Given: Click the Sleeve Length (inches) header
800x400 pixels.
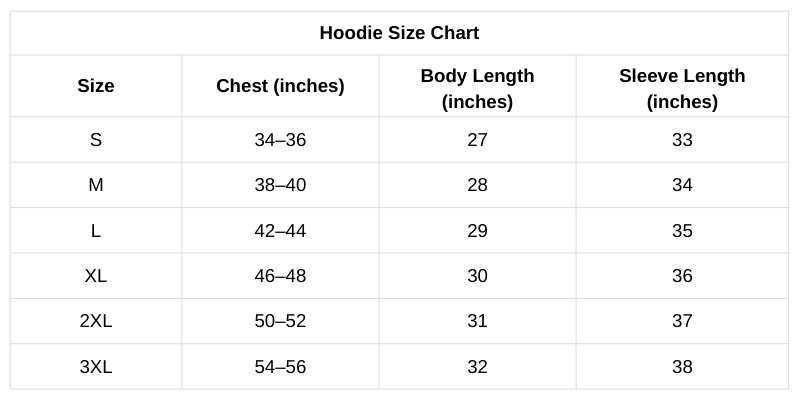Looking at the screenshot, I should (x=682, y=88).
